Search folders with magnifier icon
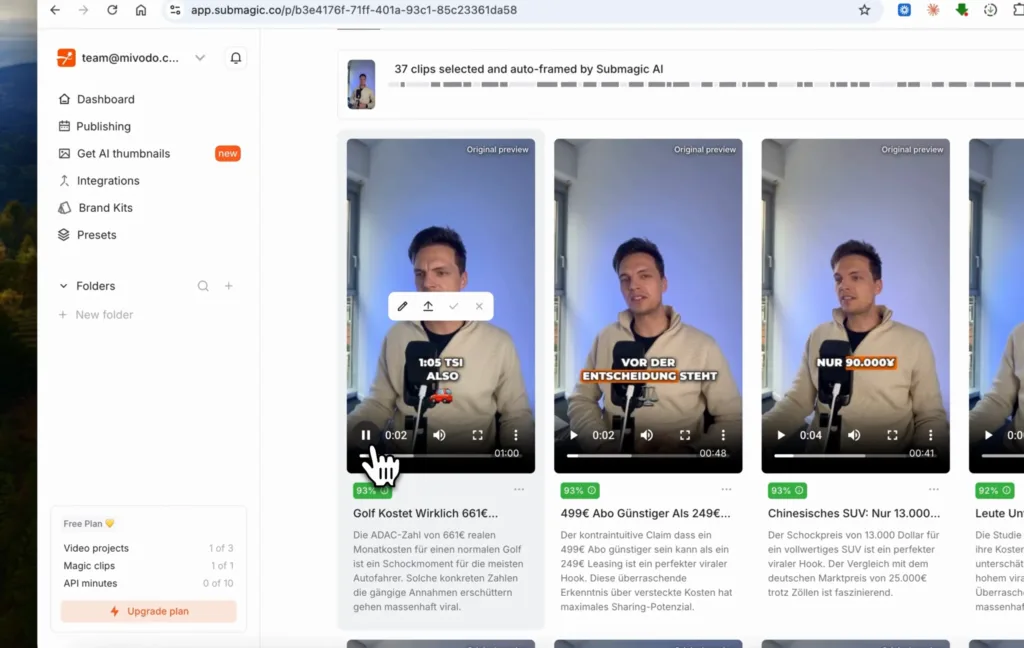 point(203,286)
